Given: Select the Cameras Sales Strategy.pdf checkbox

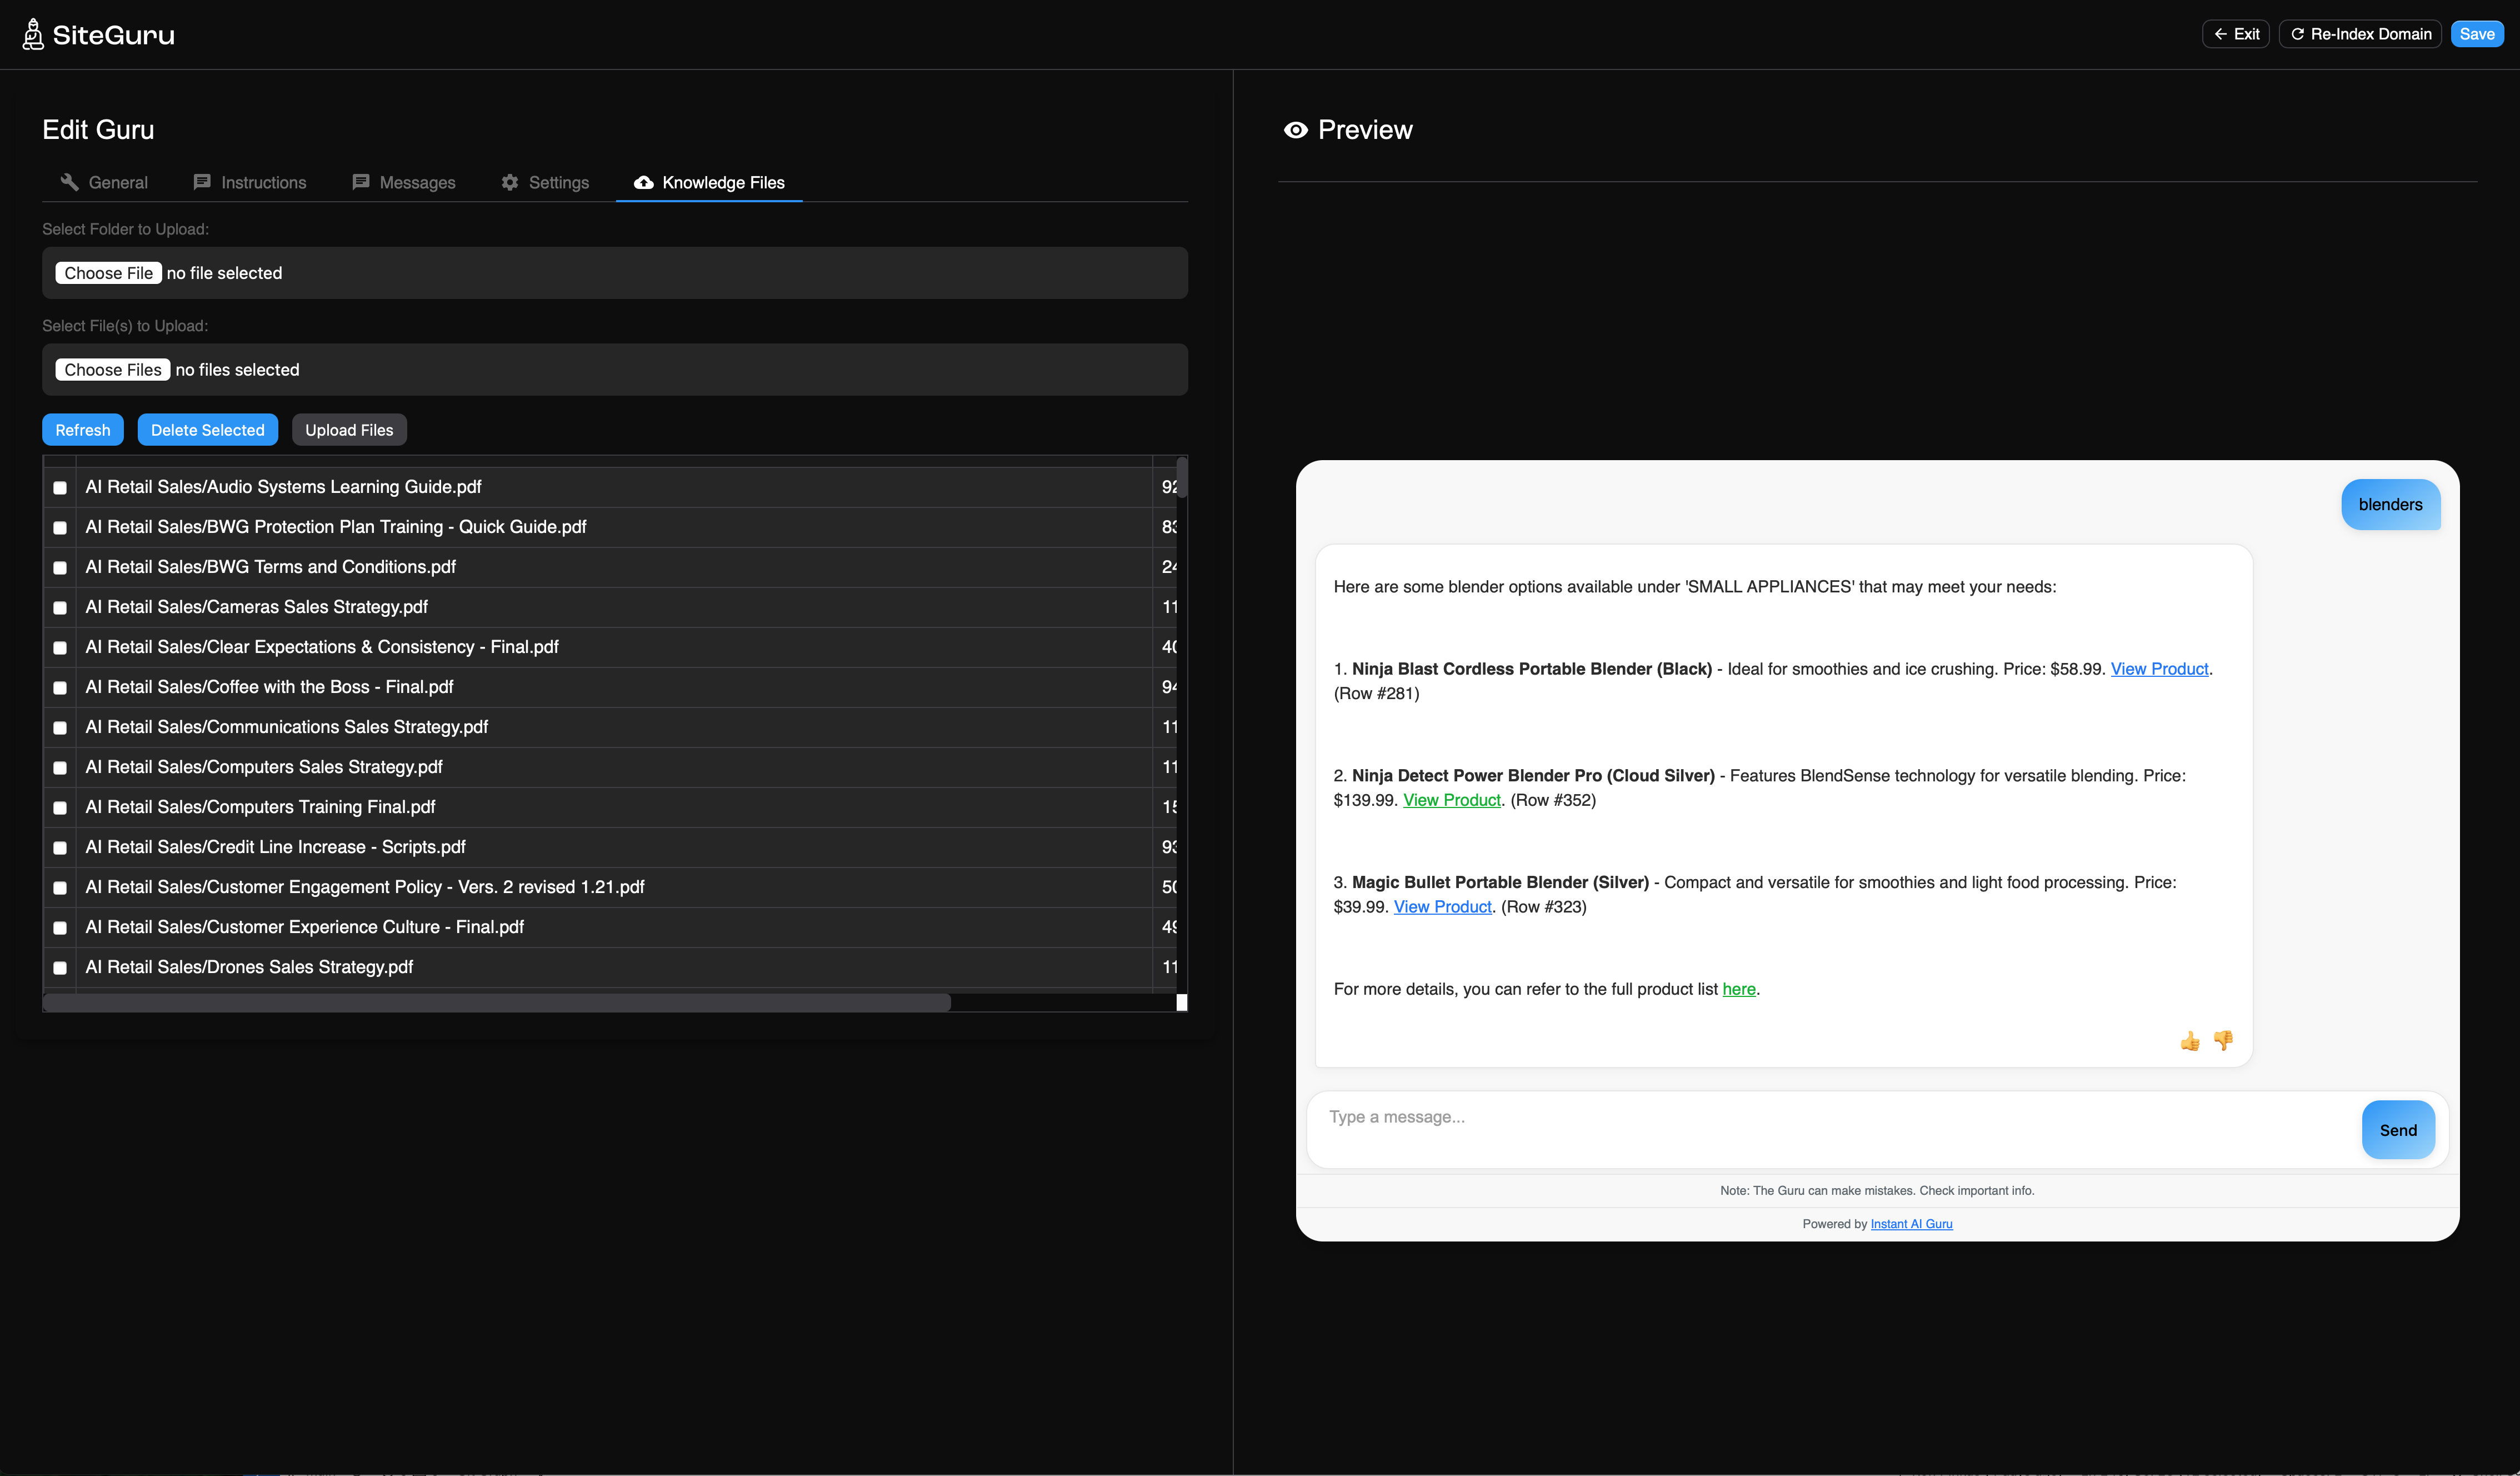Looking at the screenshot, I should point(60,608).
